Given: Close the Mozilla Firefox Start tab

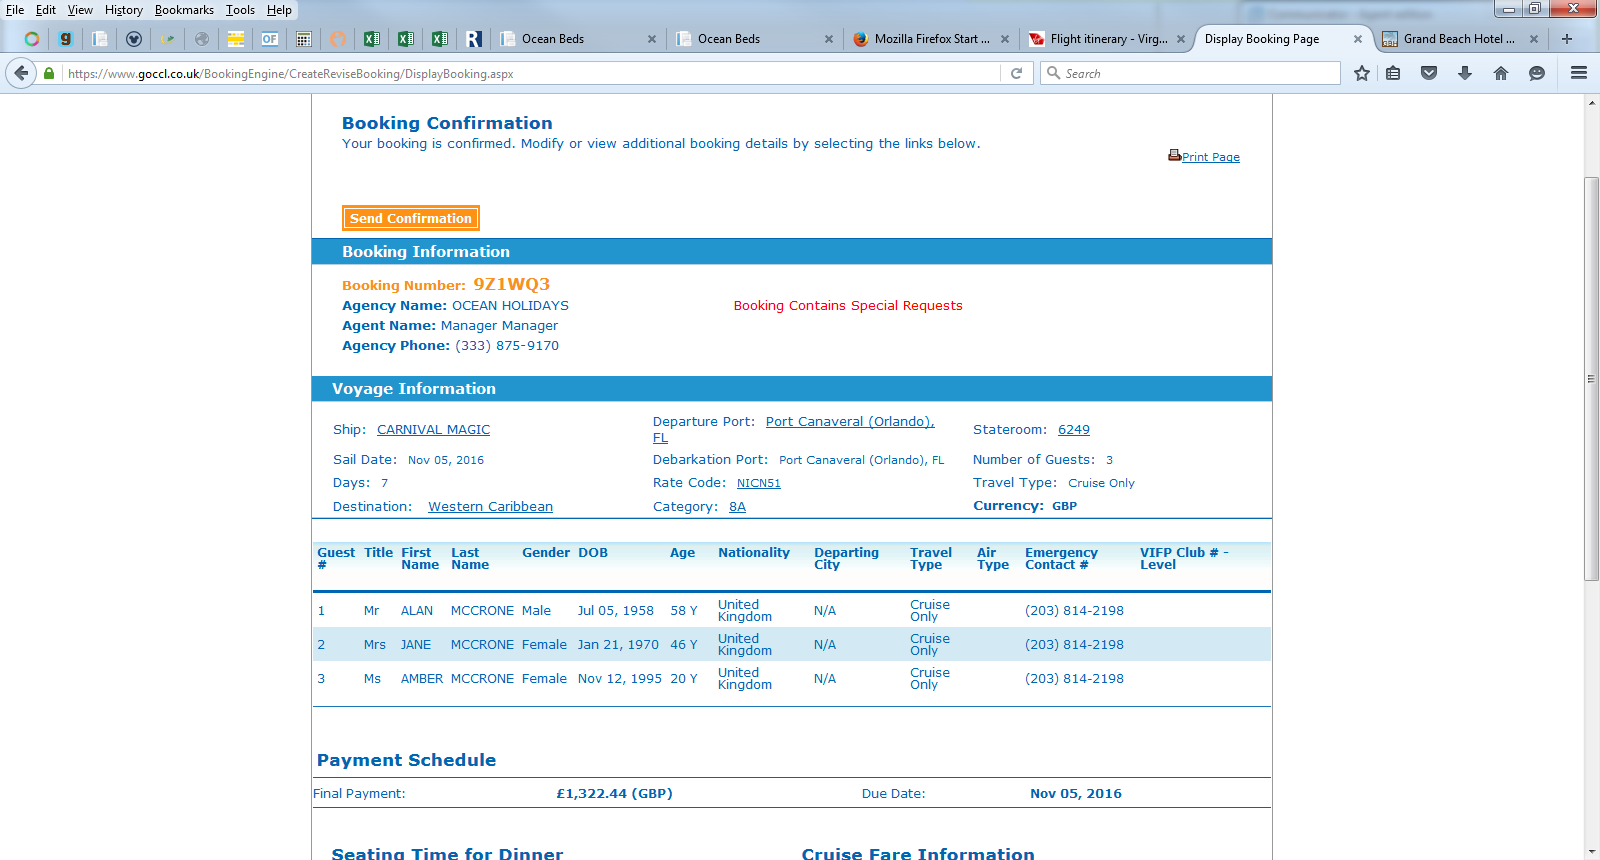Looking at the screenshot, I should pos(1005,39).
